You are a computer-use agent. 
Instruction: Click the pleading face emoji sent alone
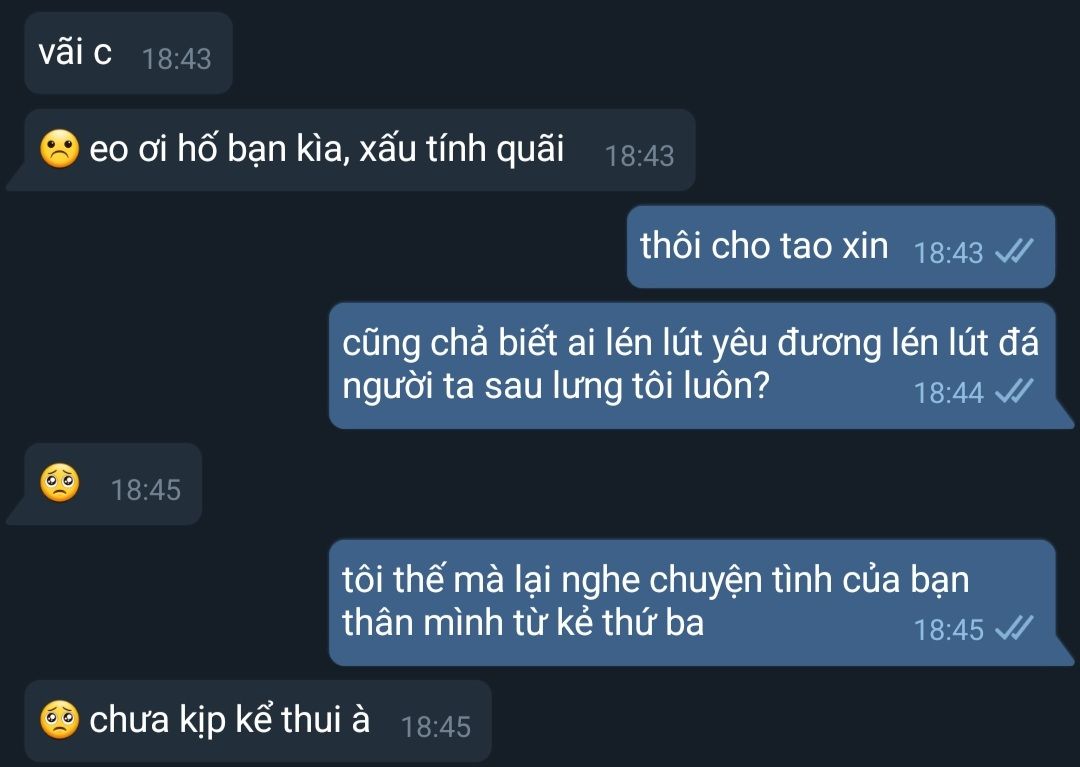point(59,483)
